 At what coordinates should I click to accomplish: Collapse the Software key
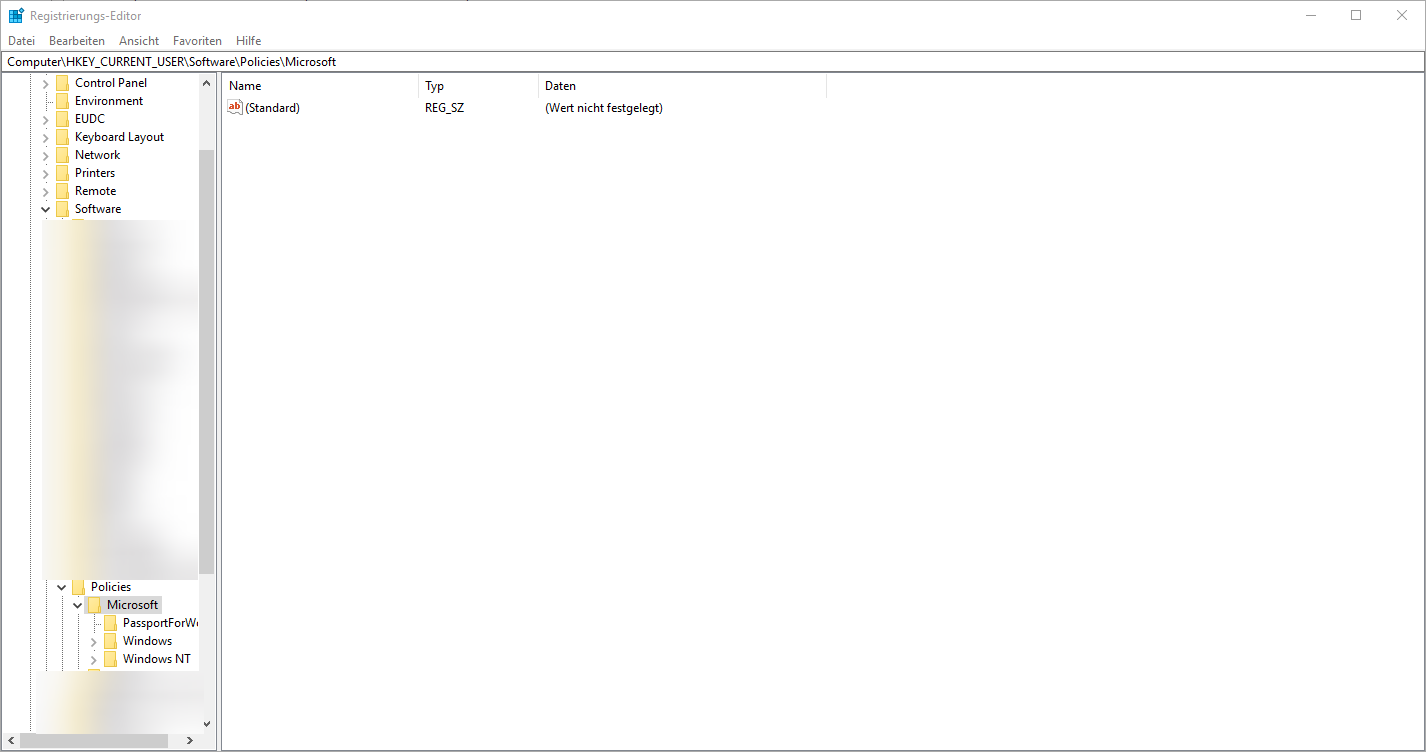45,209
